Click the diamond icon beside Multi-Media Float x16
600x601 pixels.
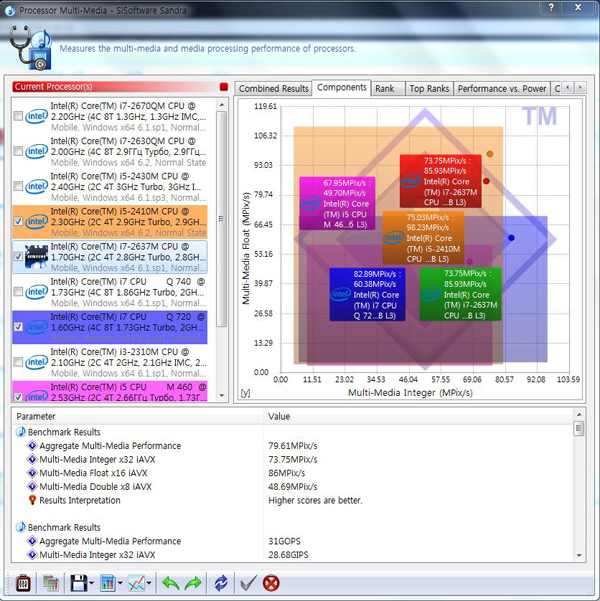pos(33,473)
